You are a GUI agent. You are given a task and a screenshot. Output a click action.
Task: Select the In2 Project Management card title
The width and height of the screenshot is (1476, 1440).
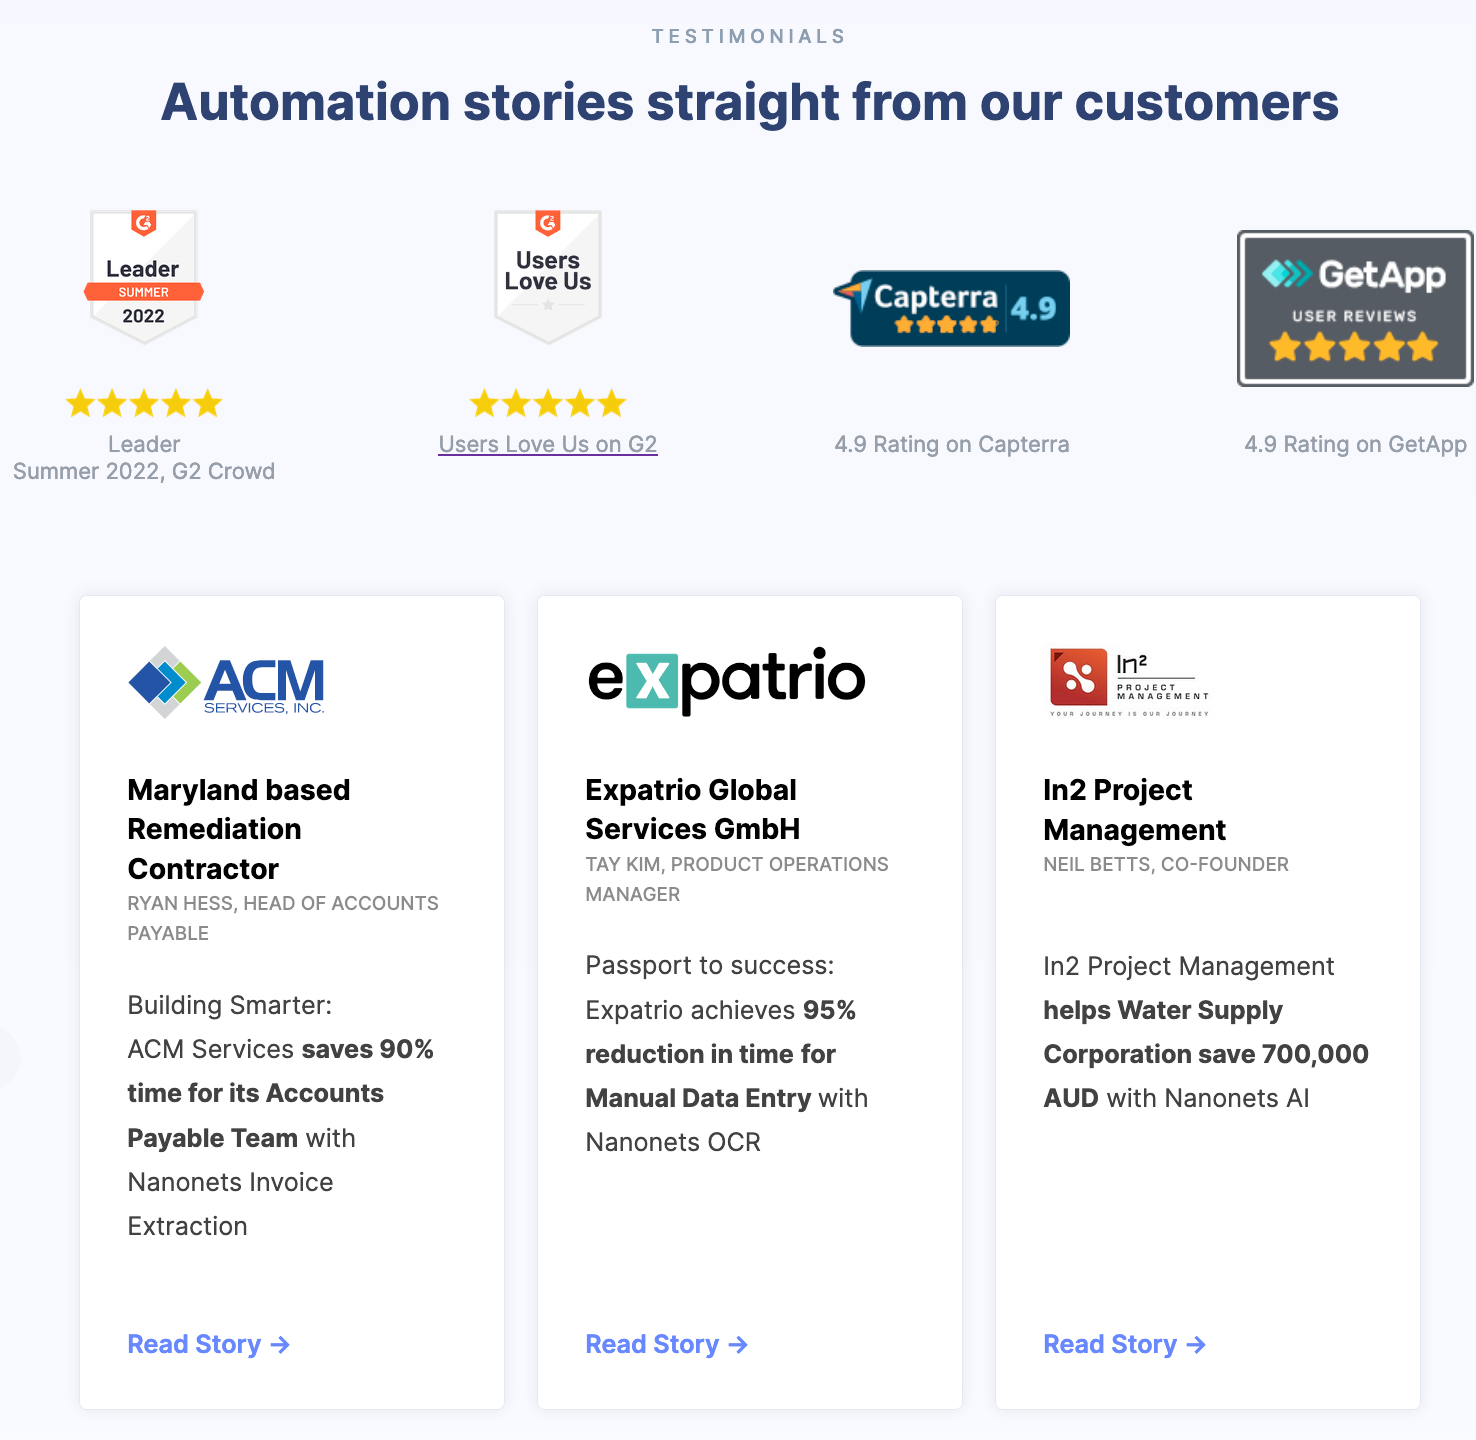coord(1134,809)
